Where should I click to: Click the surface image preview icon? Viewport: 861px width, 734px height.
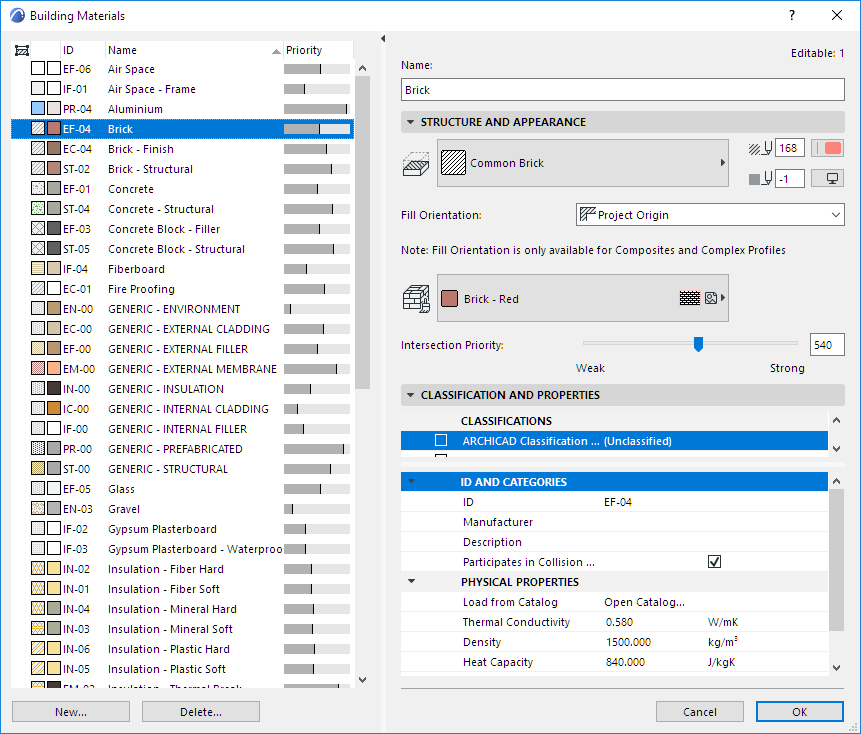point(711,298)
